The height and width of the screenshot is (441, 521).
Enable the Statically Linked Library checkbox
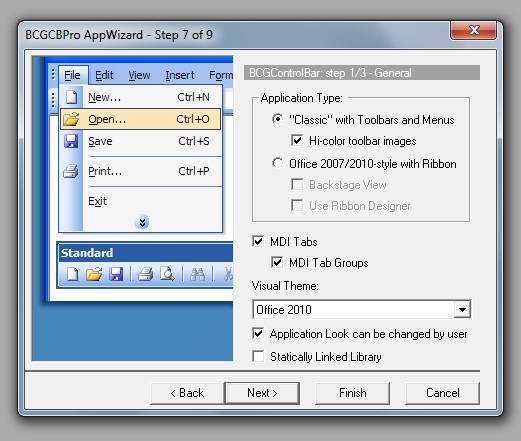(x=258, y=356)
